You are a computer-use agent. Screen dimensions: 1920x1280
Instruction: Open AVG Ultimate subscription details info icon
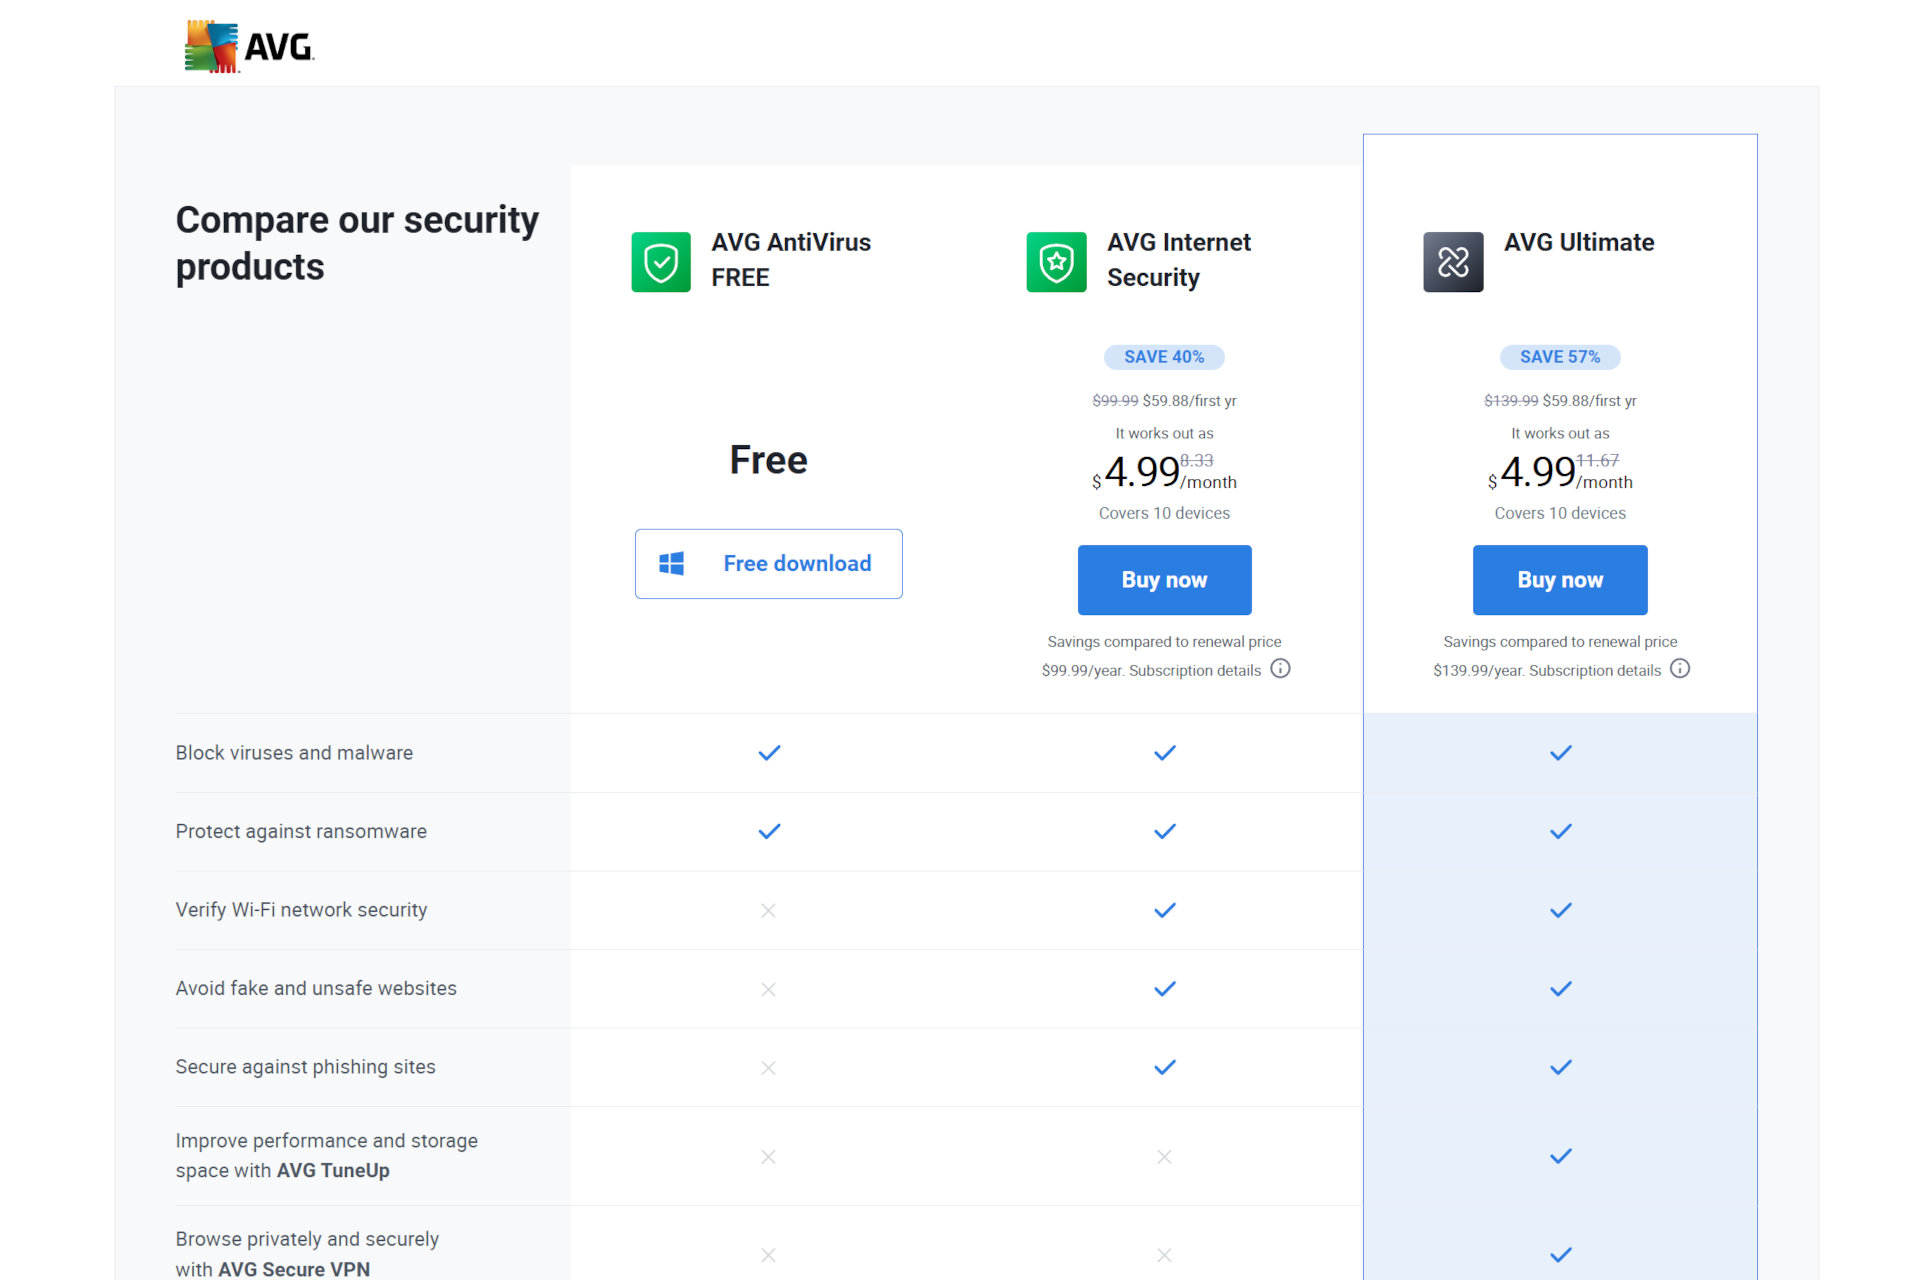click(1680, 669)
